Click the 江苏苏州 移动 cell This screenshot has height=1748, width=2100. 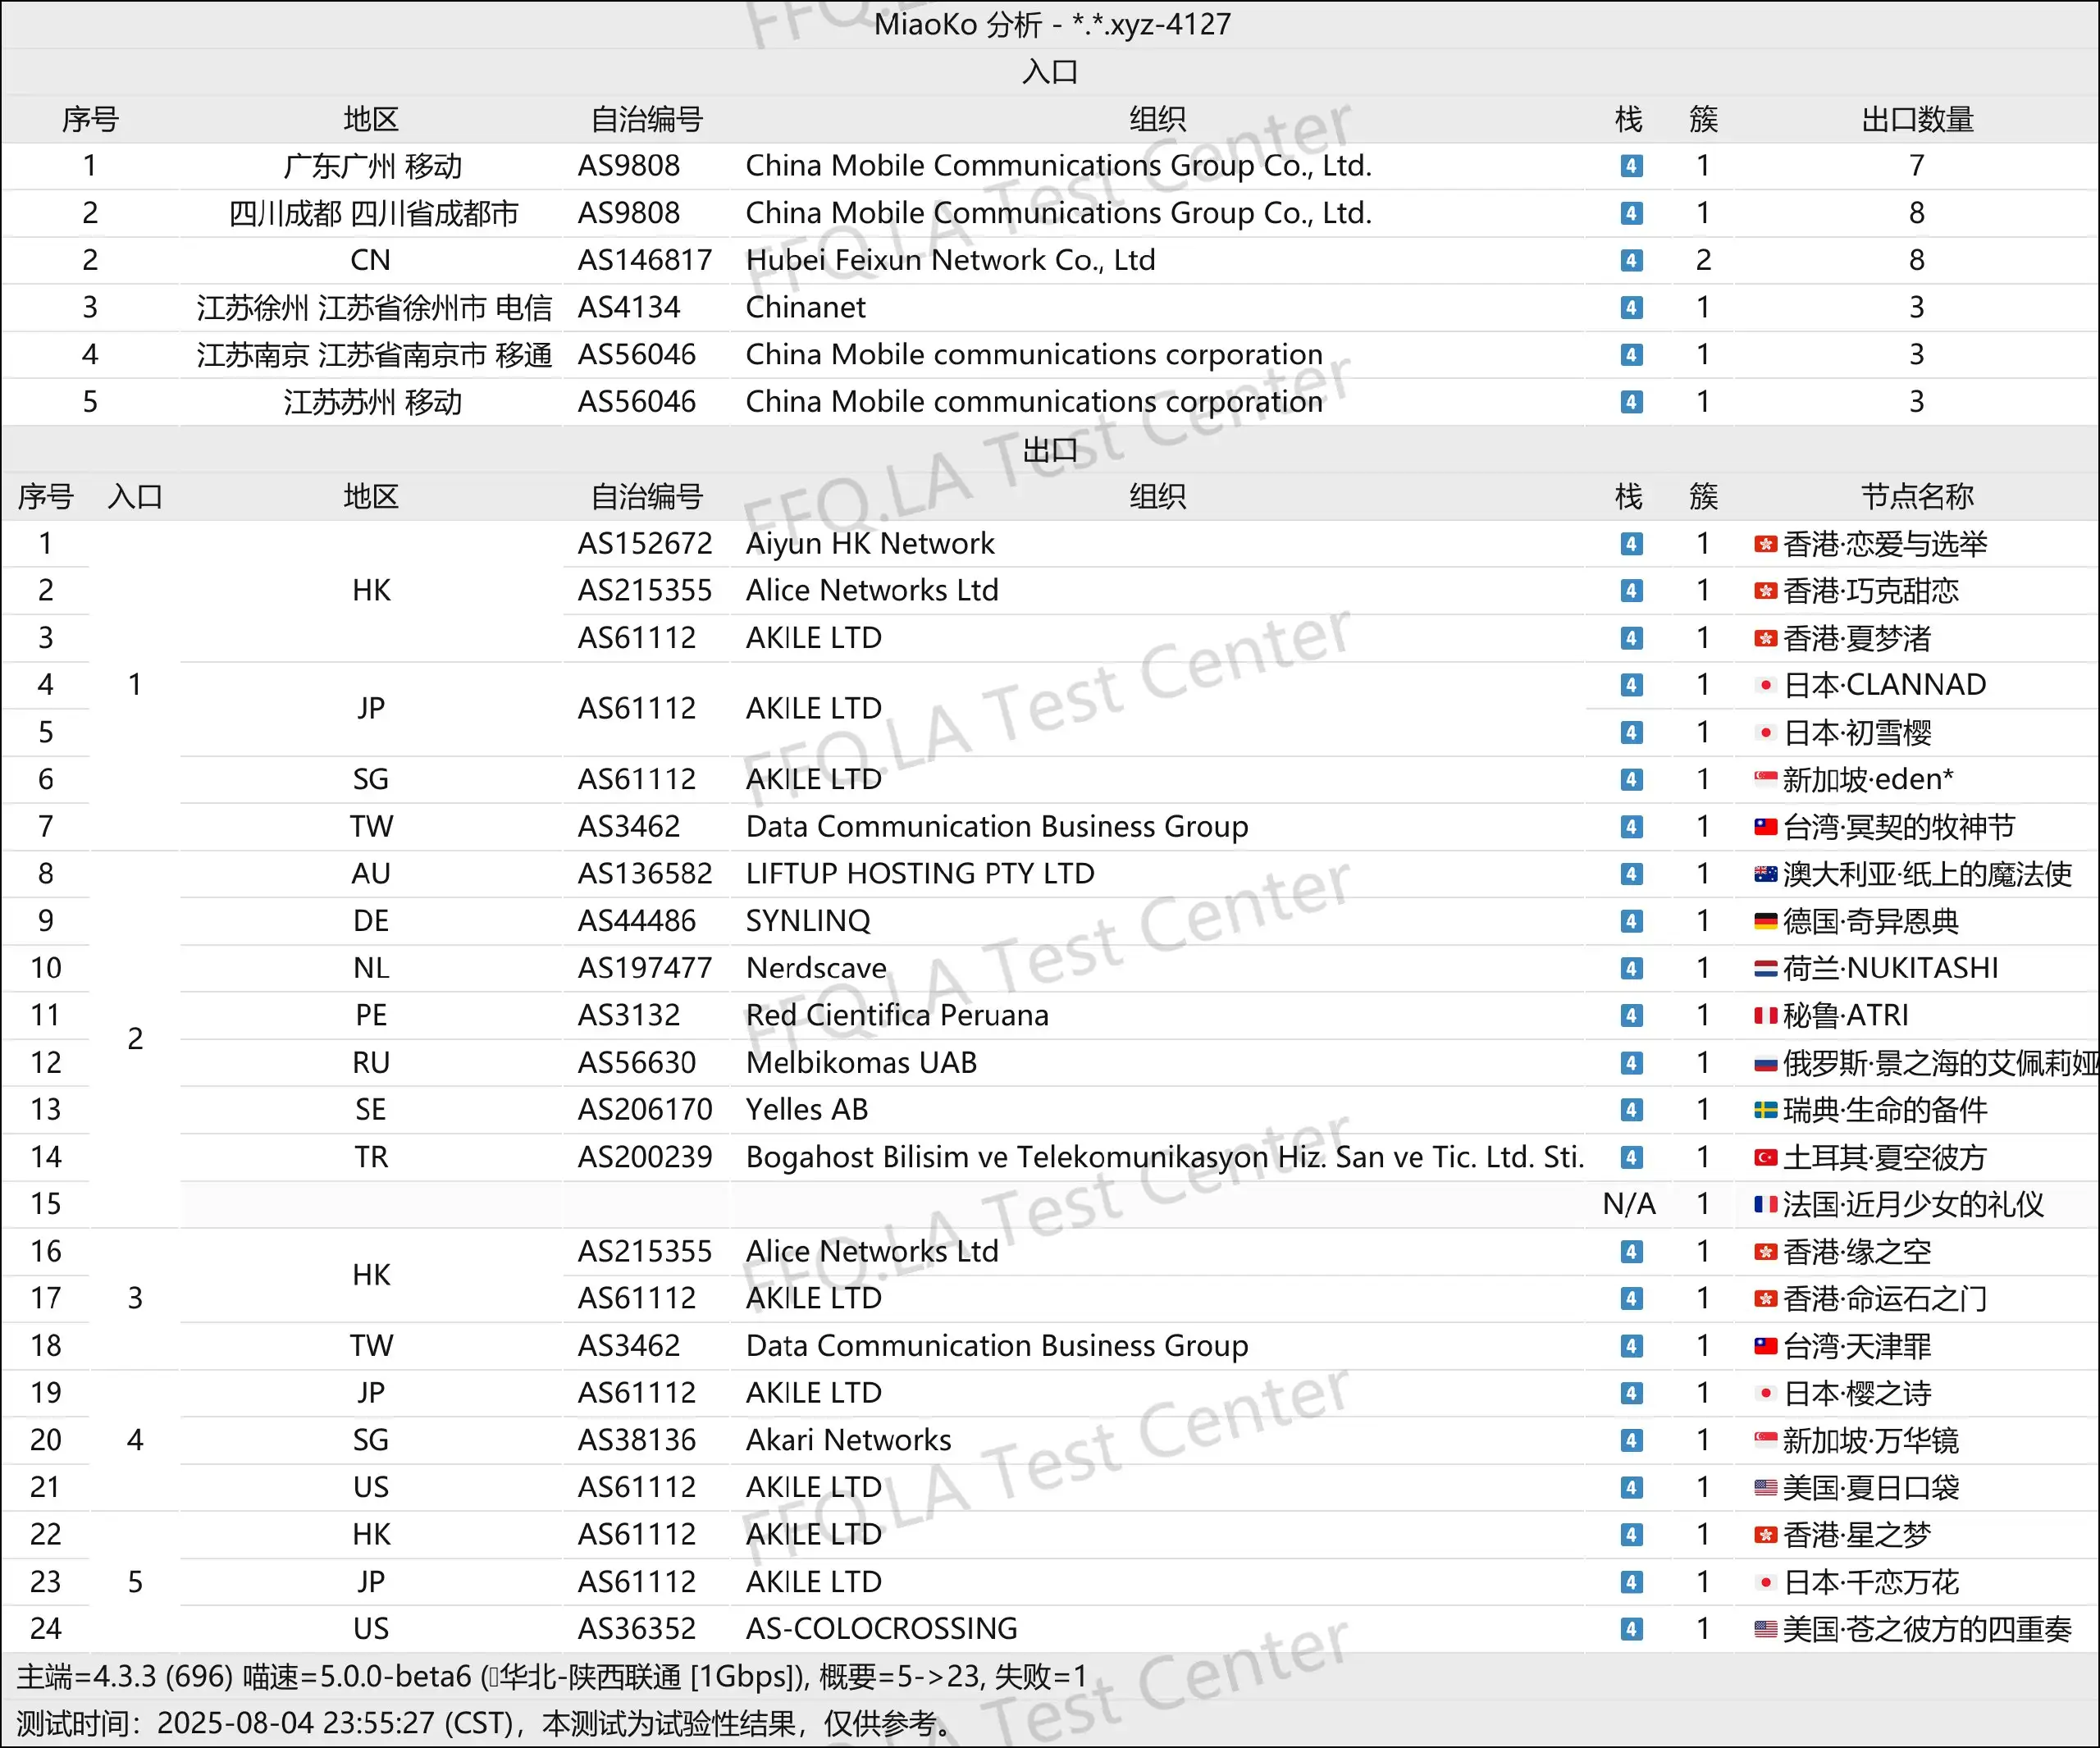pyautogui.click(x=372, y=402)
